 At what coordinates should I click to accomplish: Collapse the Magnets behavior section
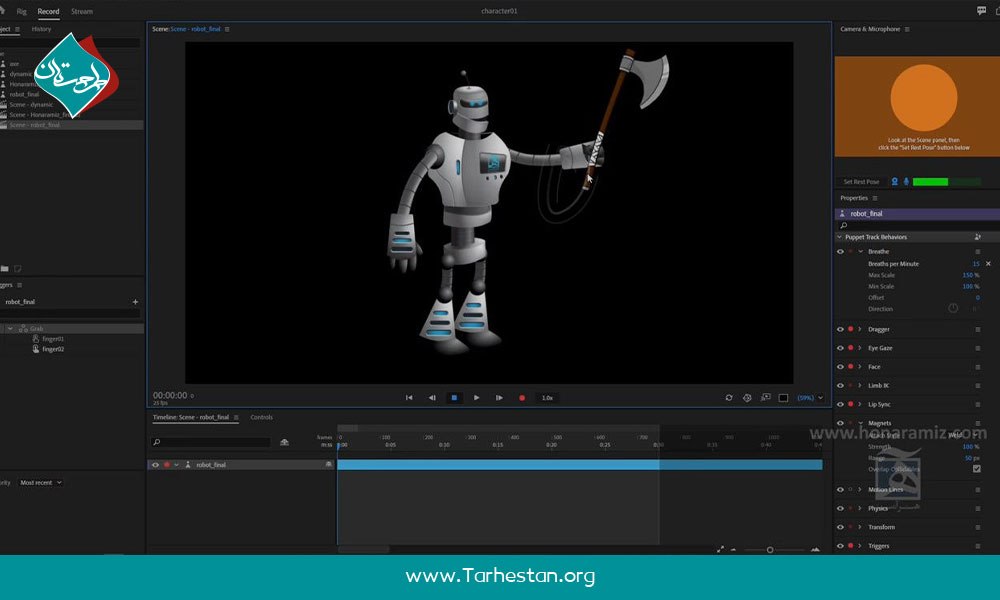860,423
